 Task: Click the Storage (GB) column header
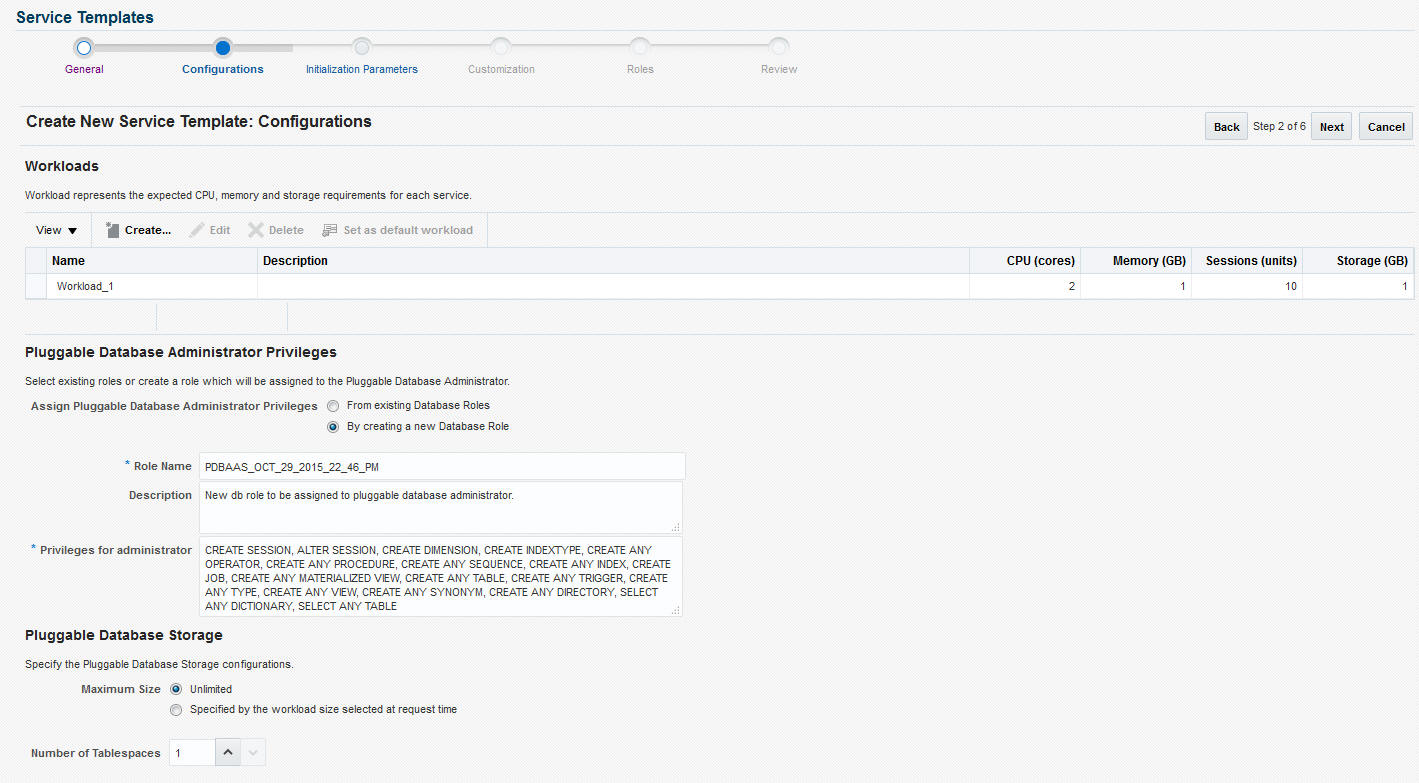point(1358,261)
